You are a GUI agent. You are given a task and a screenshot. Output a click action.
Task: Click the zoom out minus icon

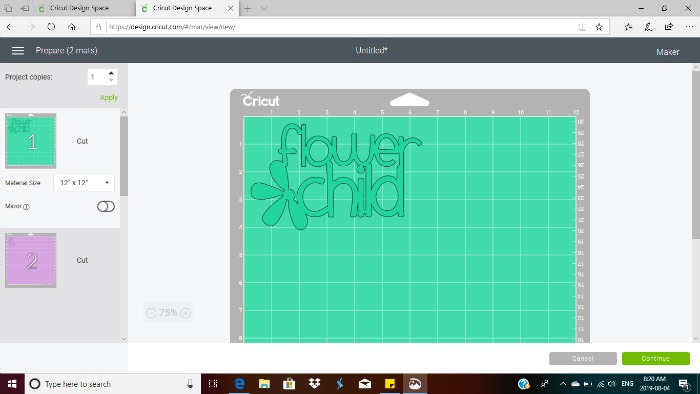coord(151,313)
